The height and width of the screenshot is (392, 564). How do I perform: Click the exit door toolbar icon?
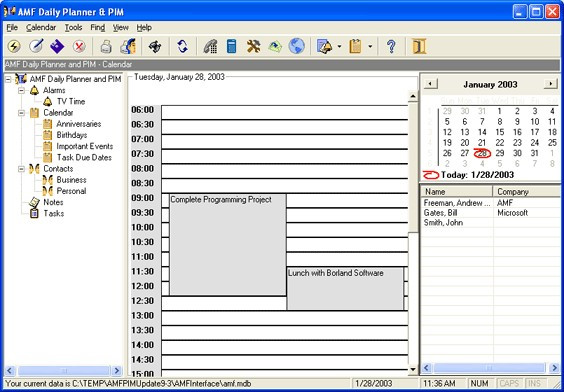(x=419, y=46)
